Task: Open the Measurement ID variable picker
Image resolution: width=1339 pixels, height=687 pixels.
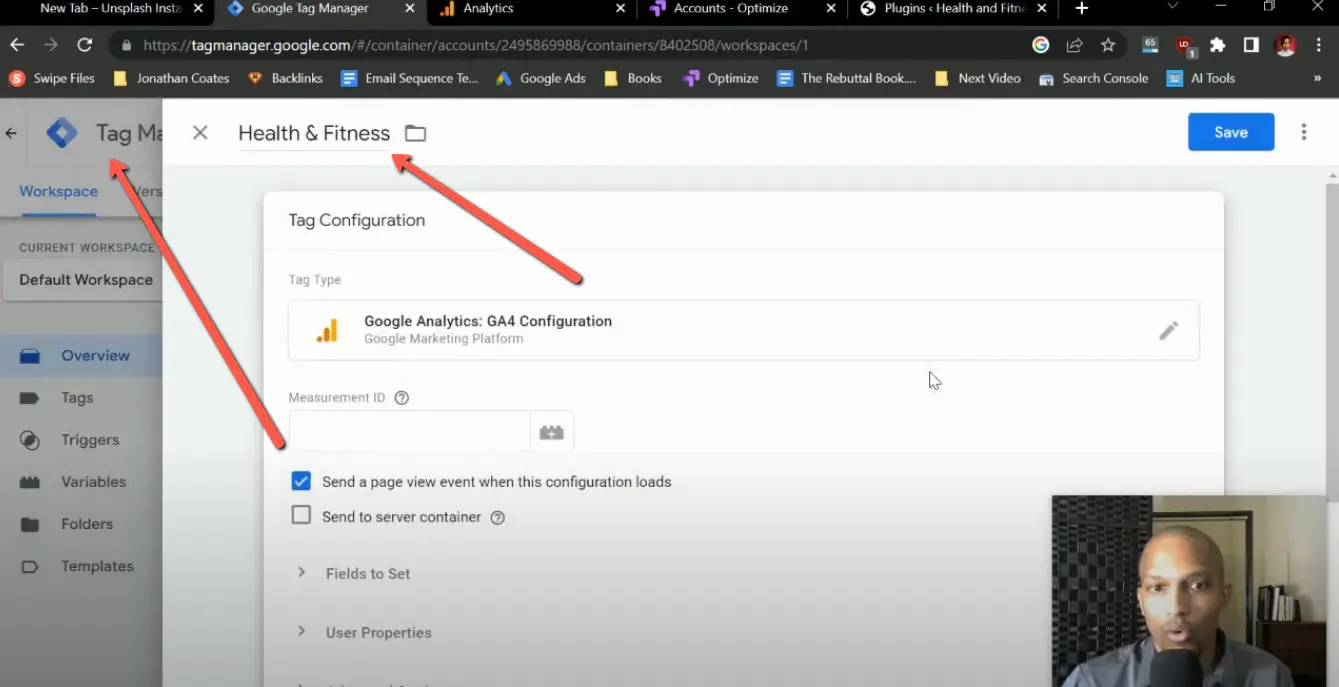Action: tap(551, 430)
